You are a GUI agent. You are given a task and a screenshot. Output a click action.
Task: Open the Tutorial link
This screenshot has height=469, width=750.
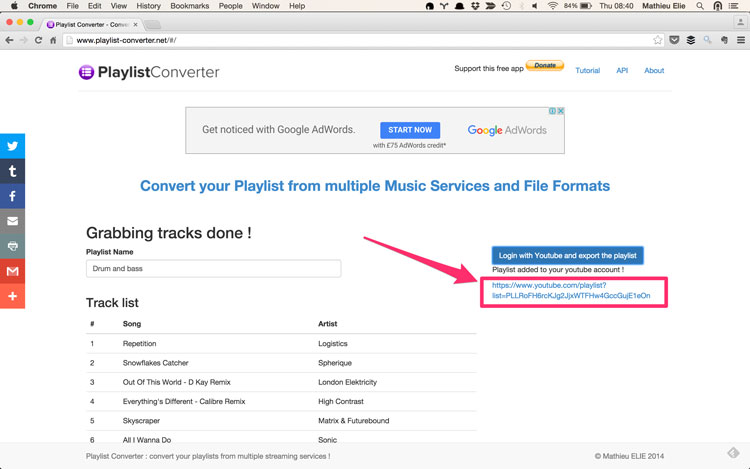[x=587, y=70]
